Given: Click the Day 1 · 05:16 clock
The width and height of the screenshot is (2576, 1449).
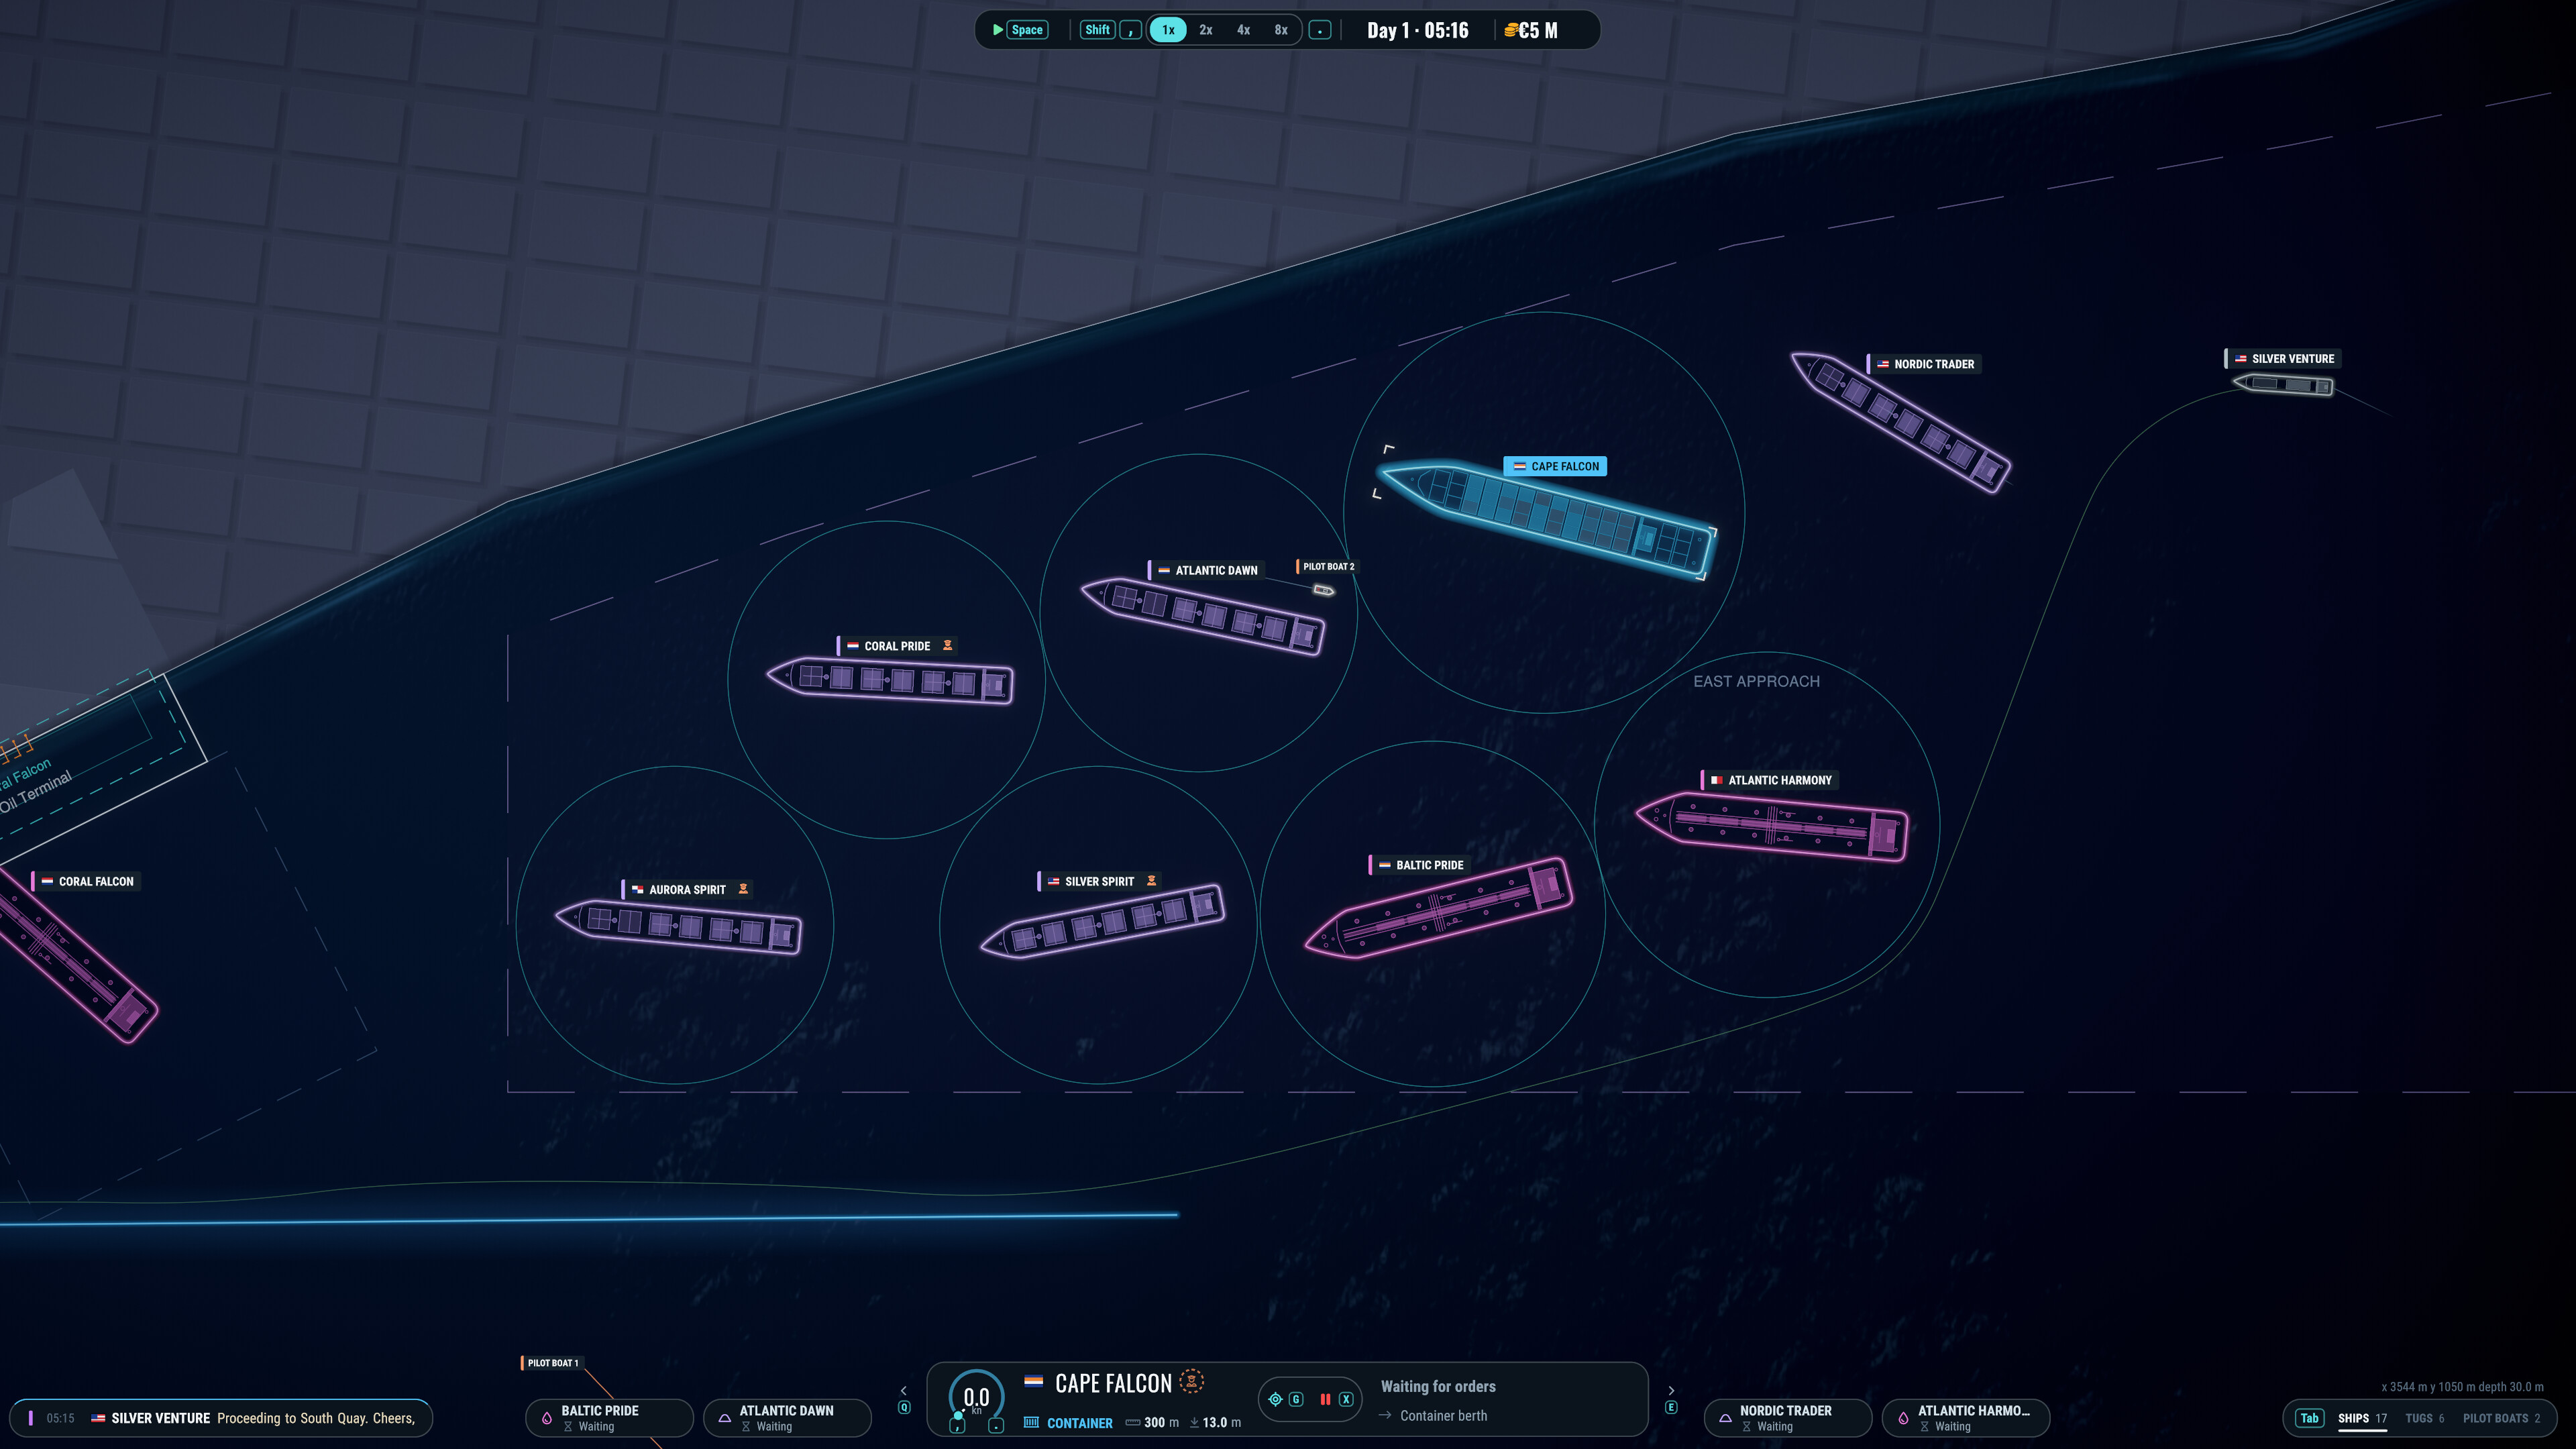Looking at the screenshot, I should tap(1417, 30).
